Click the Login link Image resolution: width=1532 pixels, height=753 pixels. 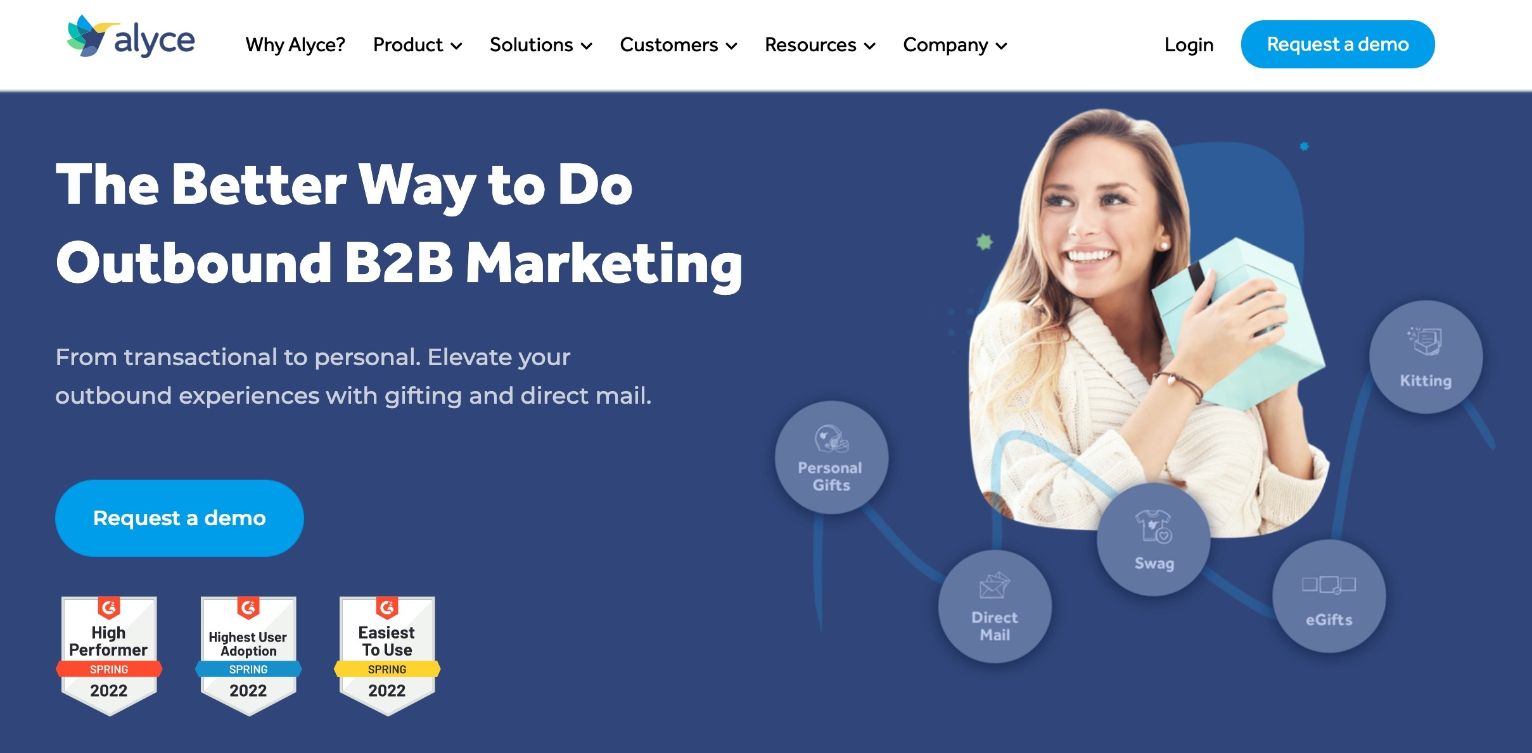[x=1189, y=45]
